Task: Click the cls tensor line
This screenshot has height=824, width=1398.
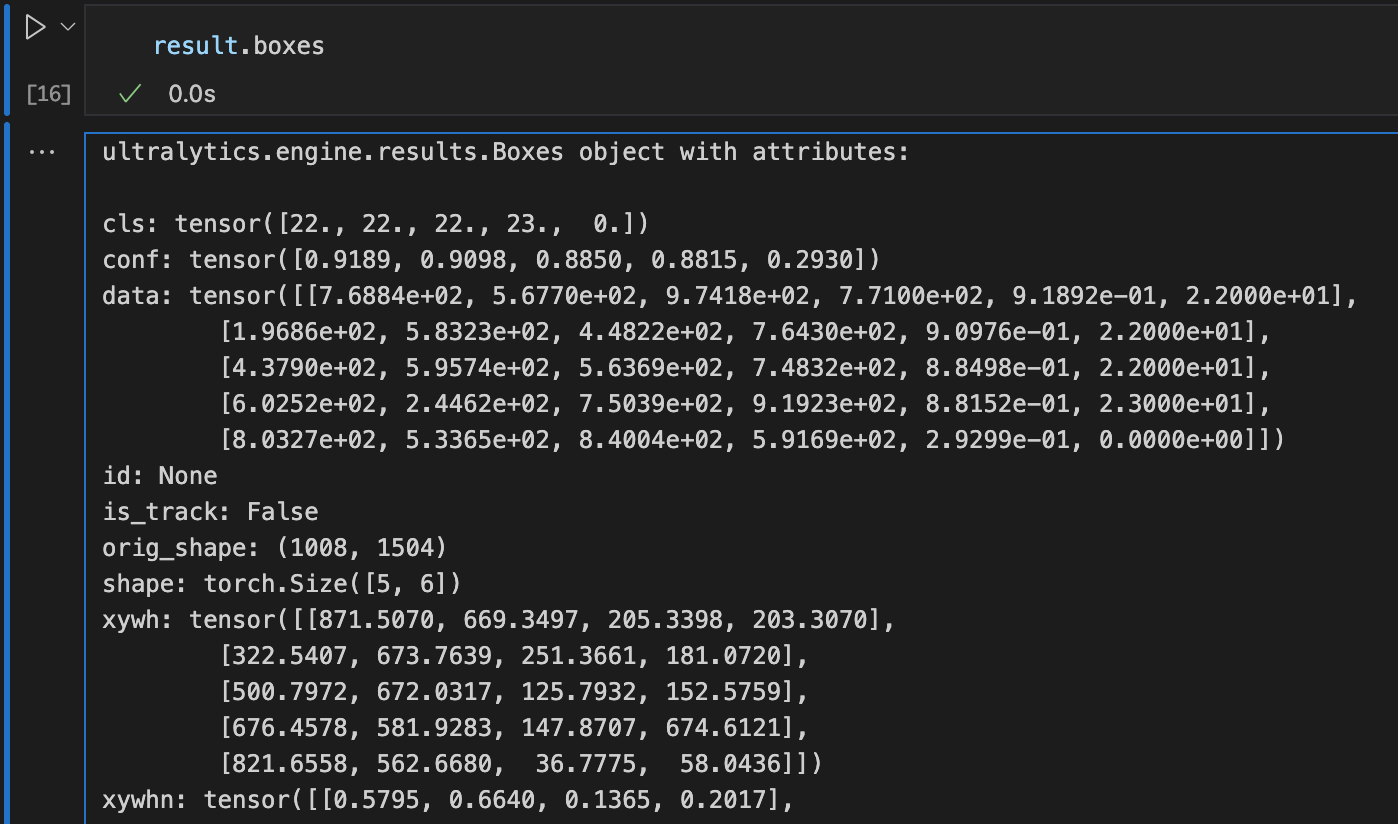Action: pos(375,224)
